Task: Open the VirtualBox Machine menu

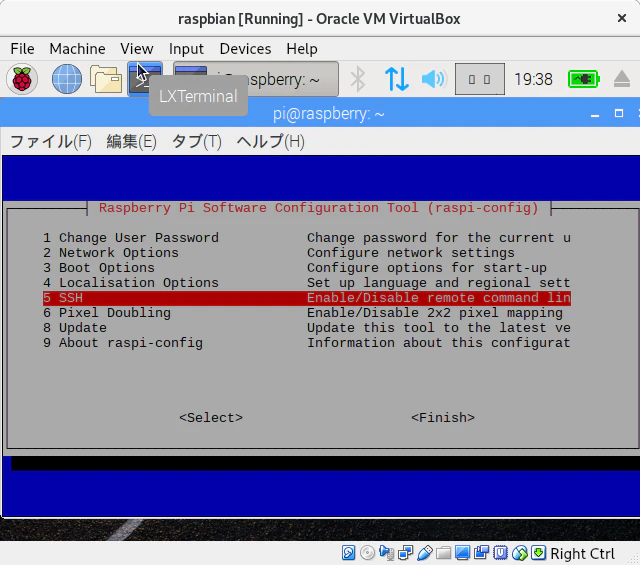Action: click(x=78, y=49)
